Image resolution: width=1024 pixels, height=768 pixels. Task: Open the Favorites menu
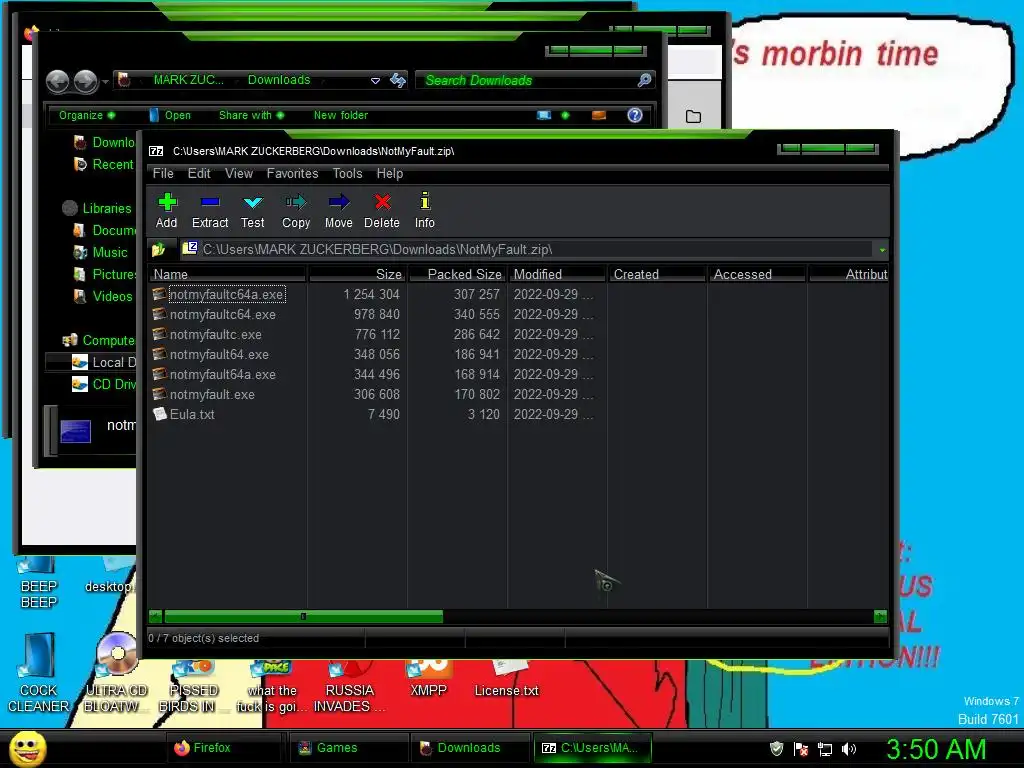tap(292, 173)
